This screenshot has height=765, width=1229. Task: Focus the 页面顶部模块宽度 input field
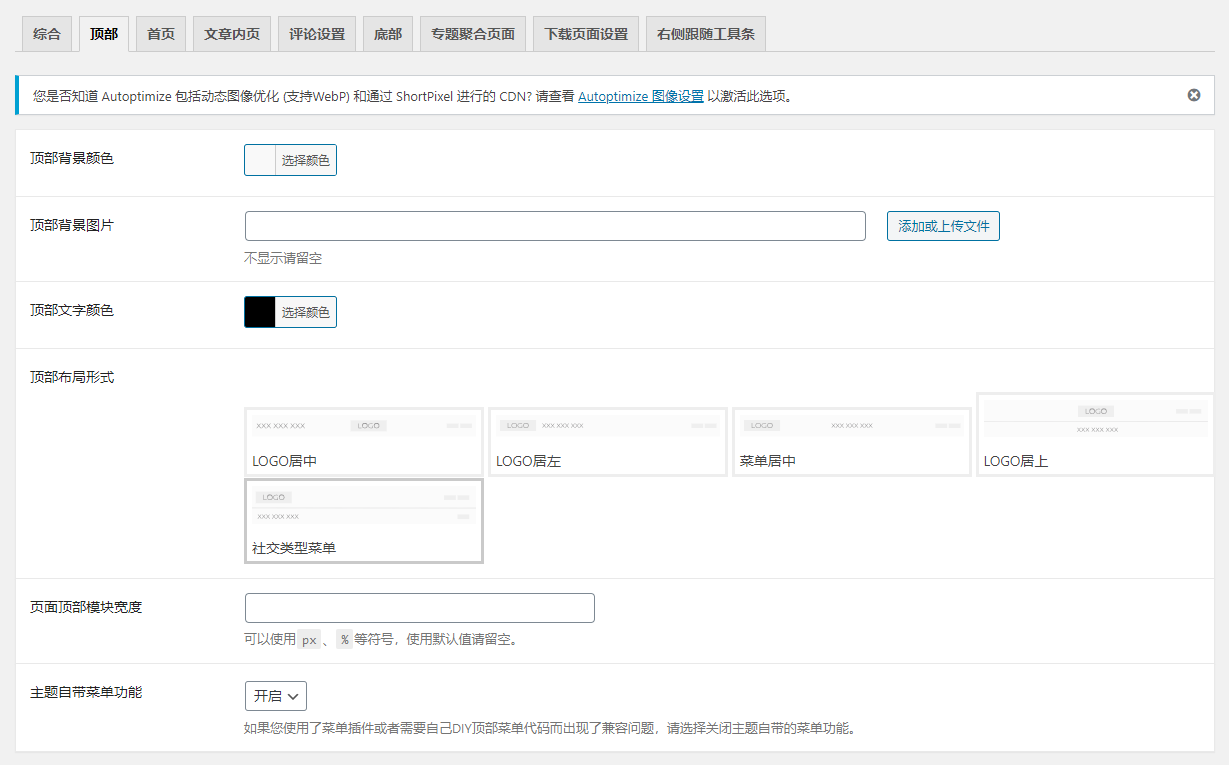(420, 608)
